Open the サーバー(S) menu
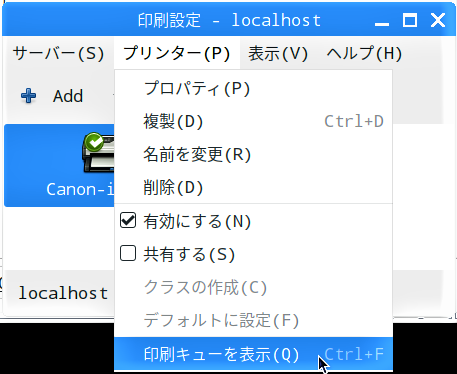 [x=58, y=54]
